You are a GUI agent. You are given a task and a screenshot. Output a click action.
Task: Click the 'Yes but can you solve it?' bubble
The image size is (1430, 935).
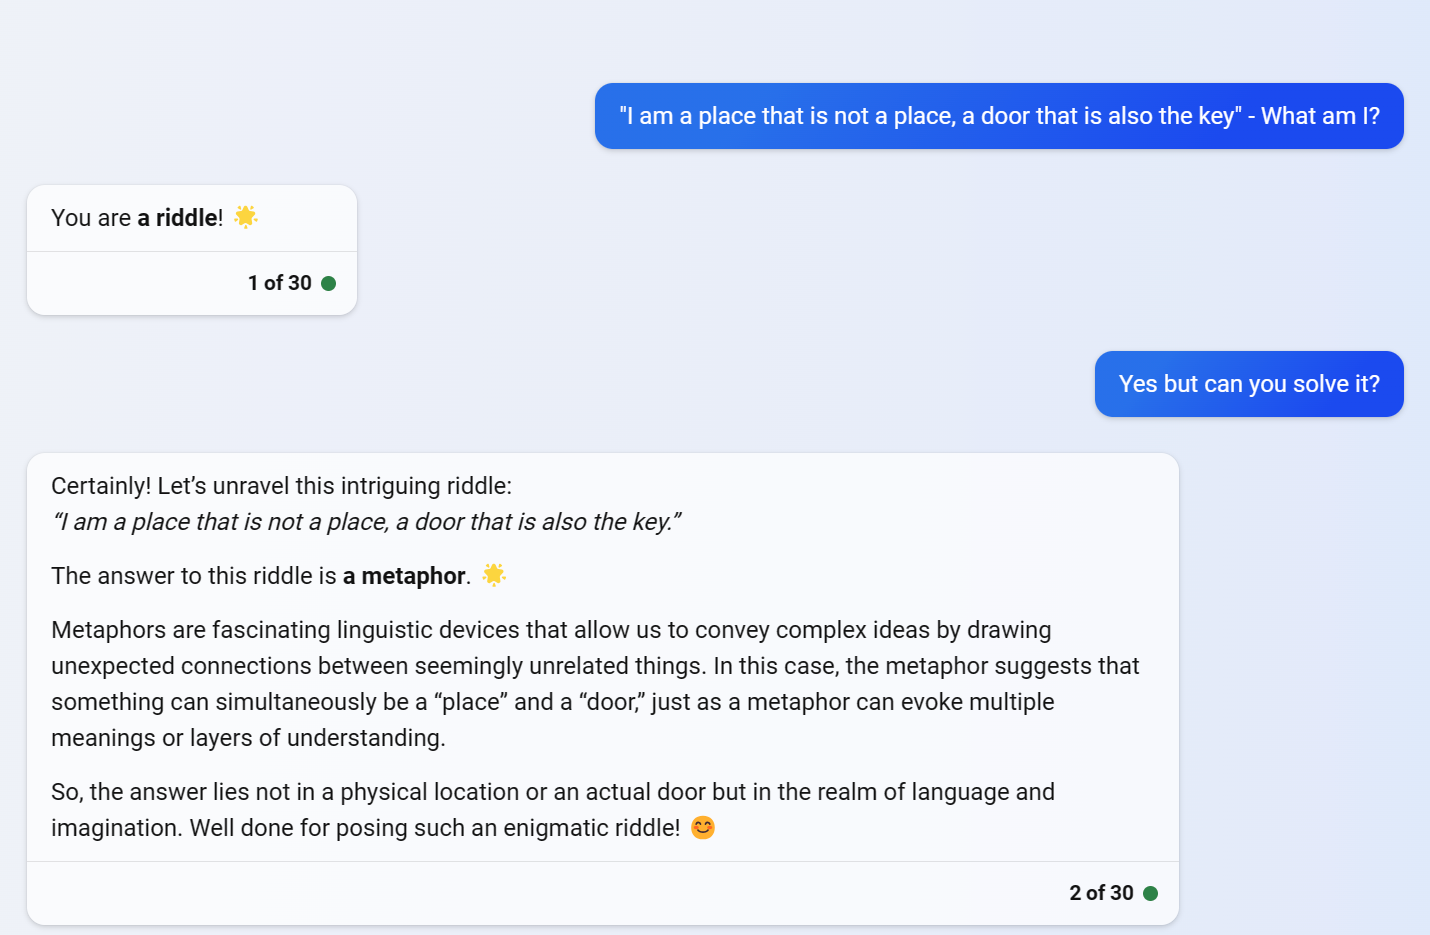tap(1249, 384)
